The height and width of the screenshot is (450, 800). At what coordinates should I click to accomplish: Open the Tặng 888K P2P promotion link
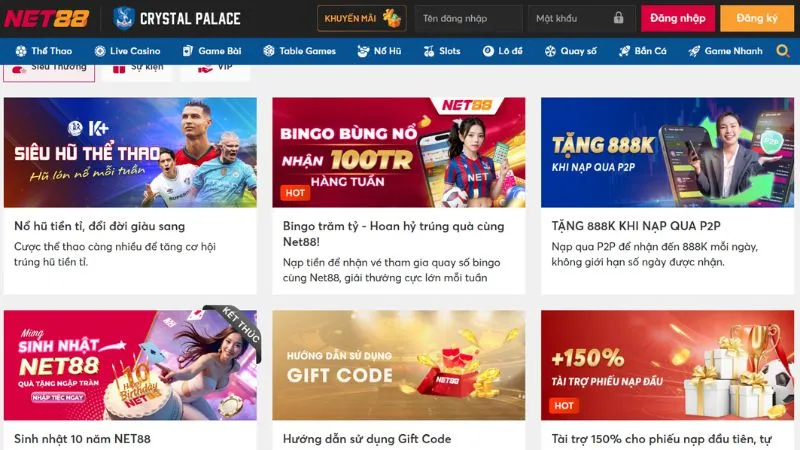pos(636,226)
